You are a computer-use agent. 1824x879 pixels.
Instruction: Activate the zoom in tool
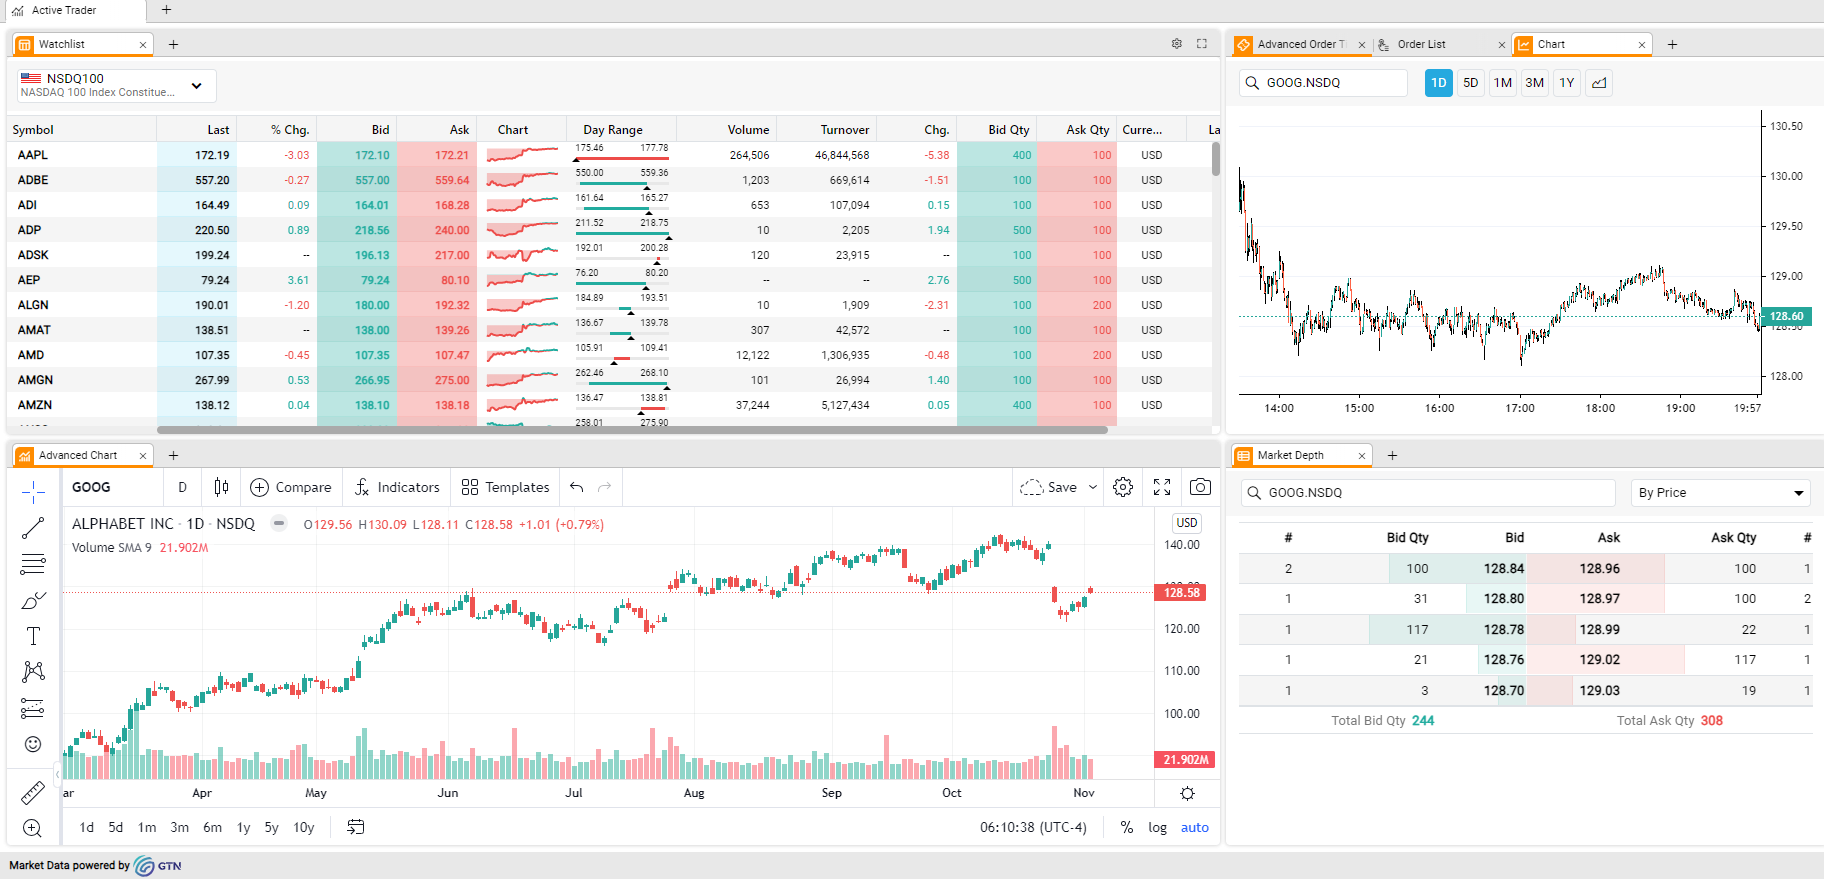(33, 828)
